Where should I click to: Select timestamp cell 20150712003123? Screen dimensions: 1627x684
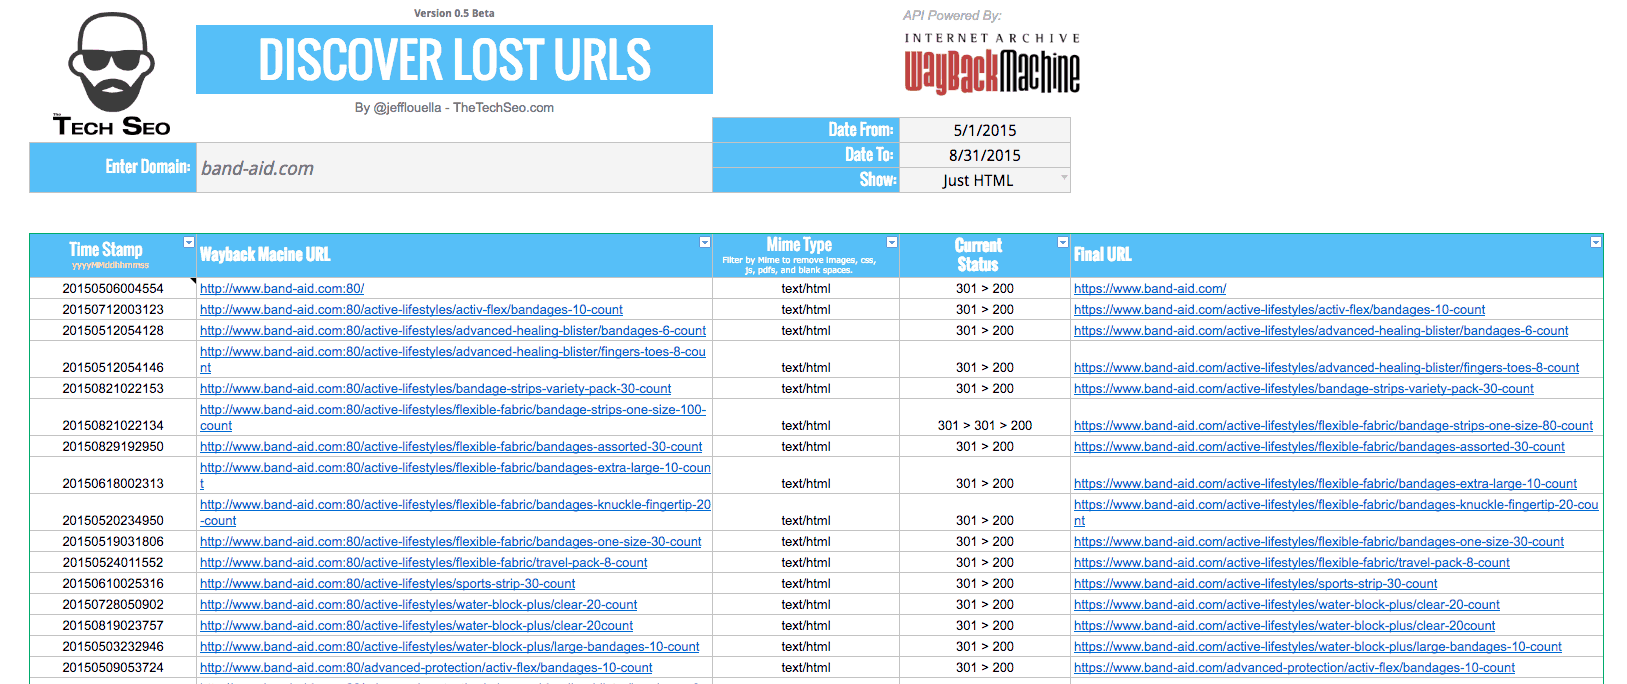click(113, 310)
